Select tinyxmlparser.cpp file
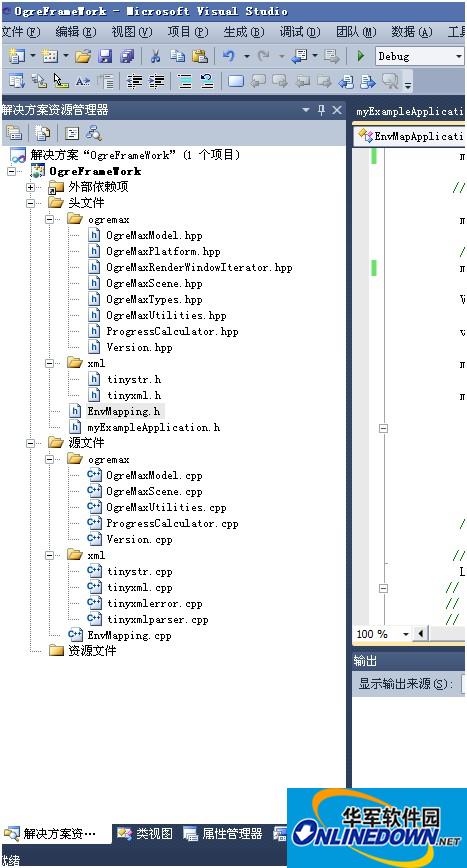 [158, 619]
